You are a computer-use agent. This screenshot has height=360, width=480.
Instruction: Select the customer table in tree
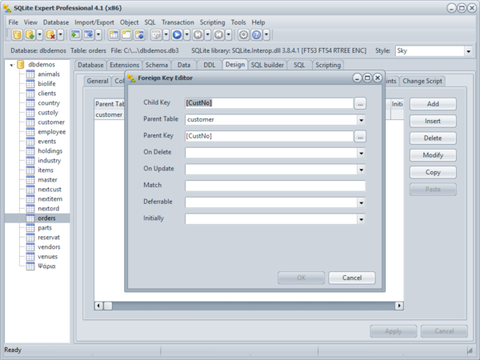[51, 122]
